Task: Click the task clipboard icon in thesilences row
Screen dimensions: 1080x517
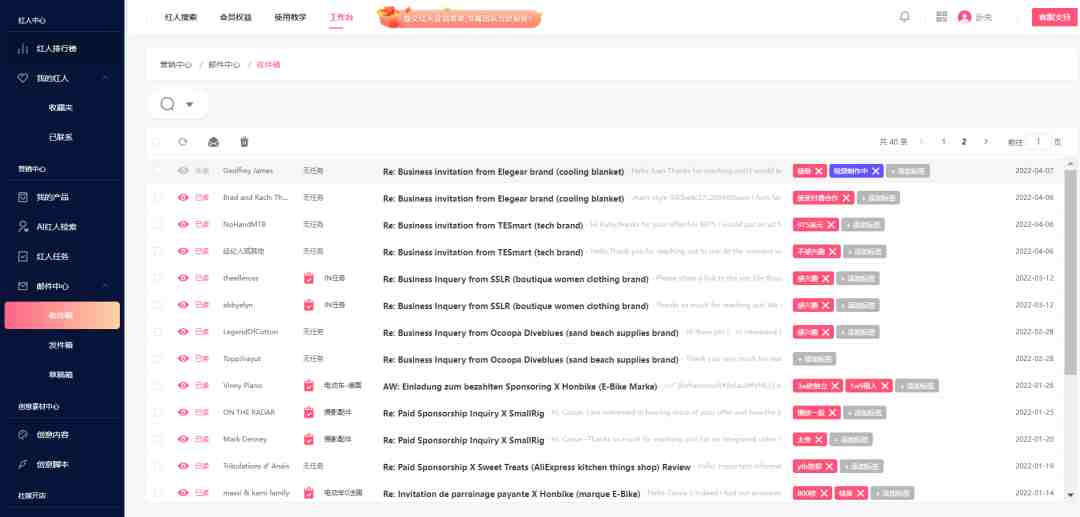Action: coord(309,278)
